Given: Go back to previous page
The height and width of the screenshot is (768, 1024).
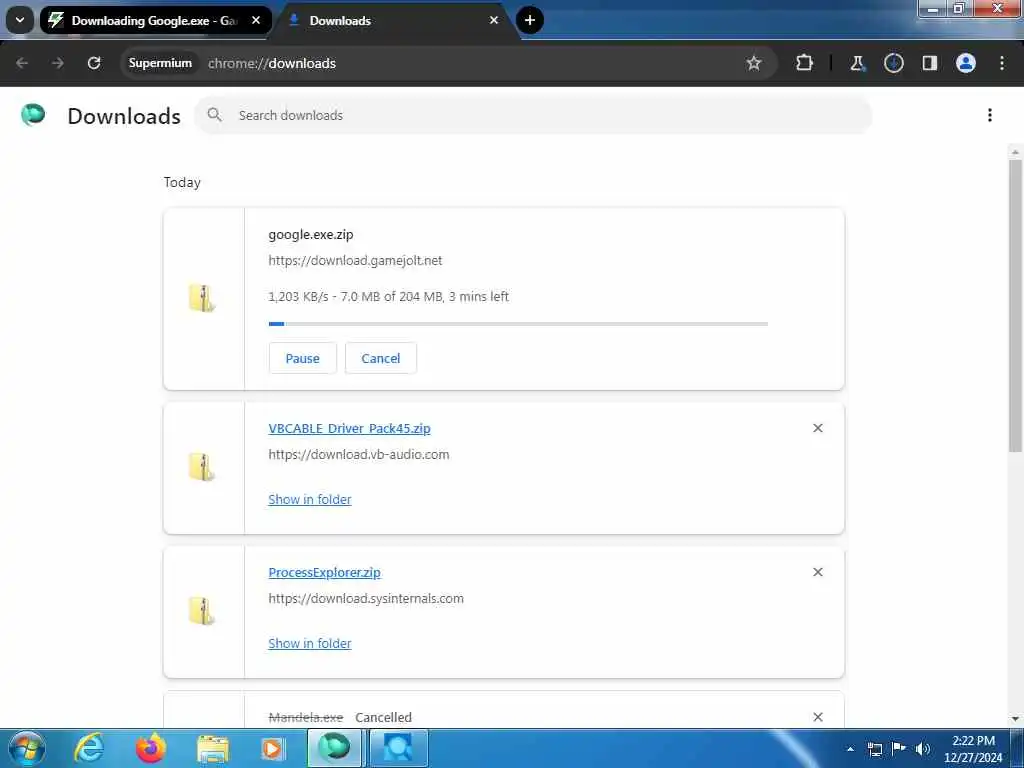Looking at the screenshot, I should coord(22,63).
